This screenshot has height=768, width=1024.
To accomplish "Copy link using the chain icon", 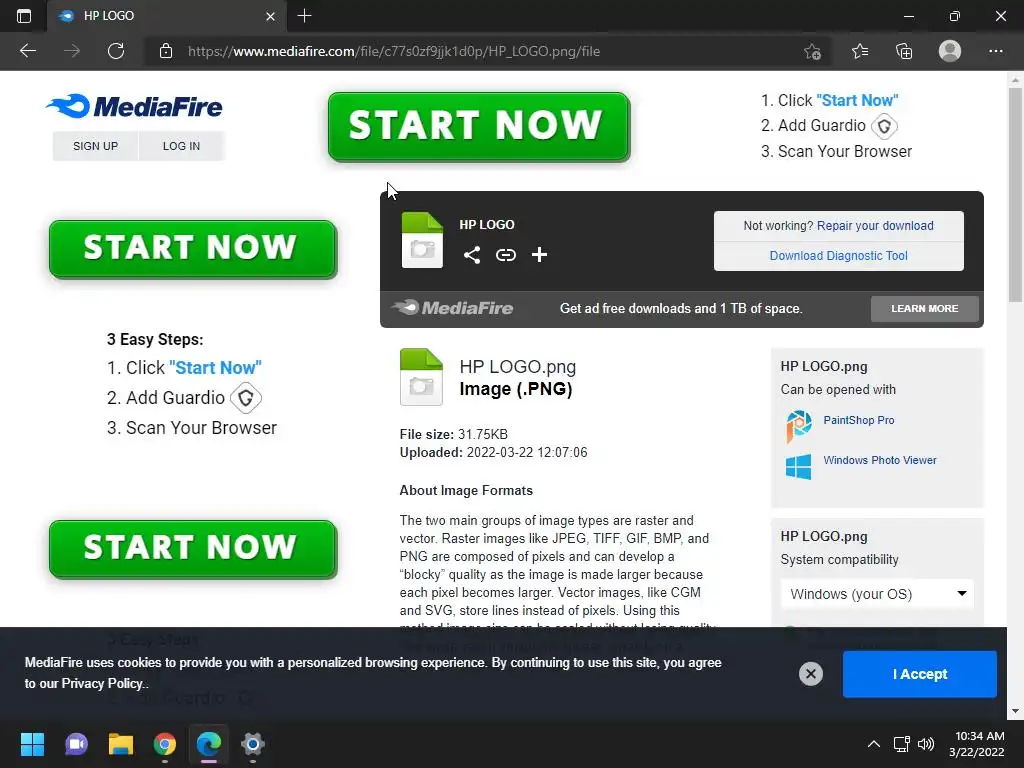I will [505, 255].
